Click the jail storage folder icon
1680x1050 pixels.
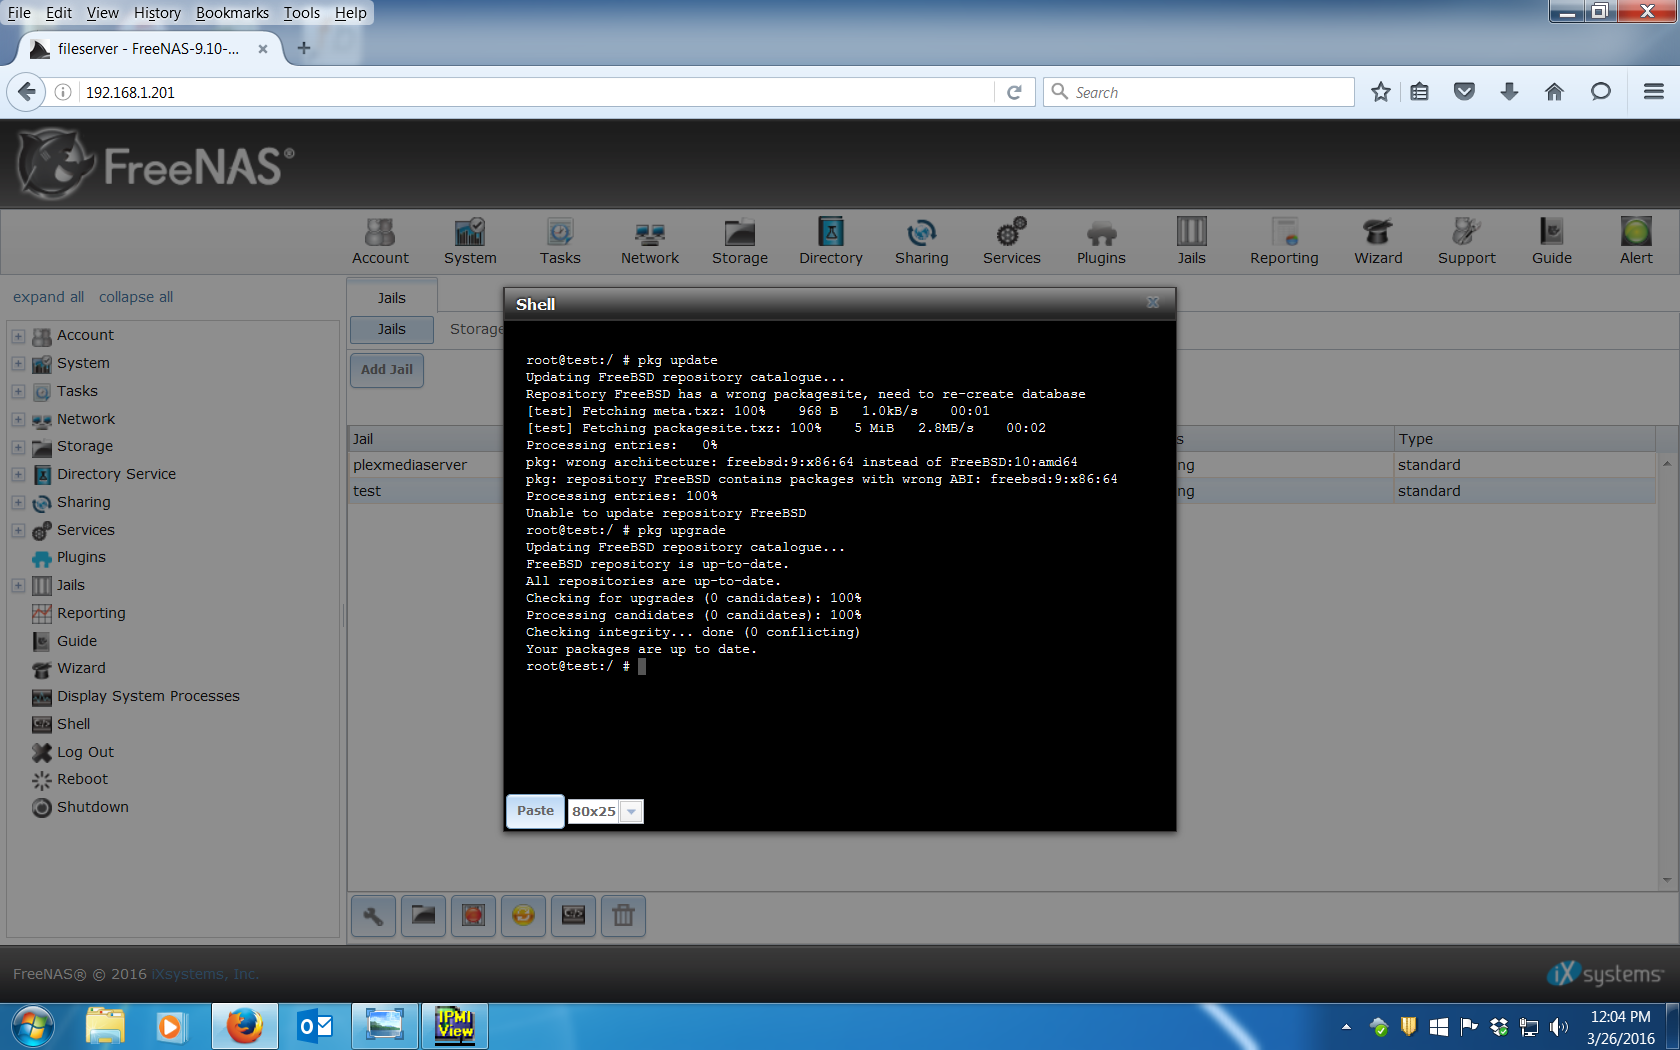coord(423,915)
